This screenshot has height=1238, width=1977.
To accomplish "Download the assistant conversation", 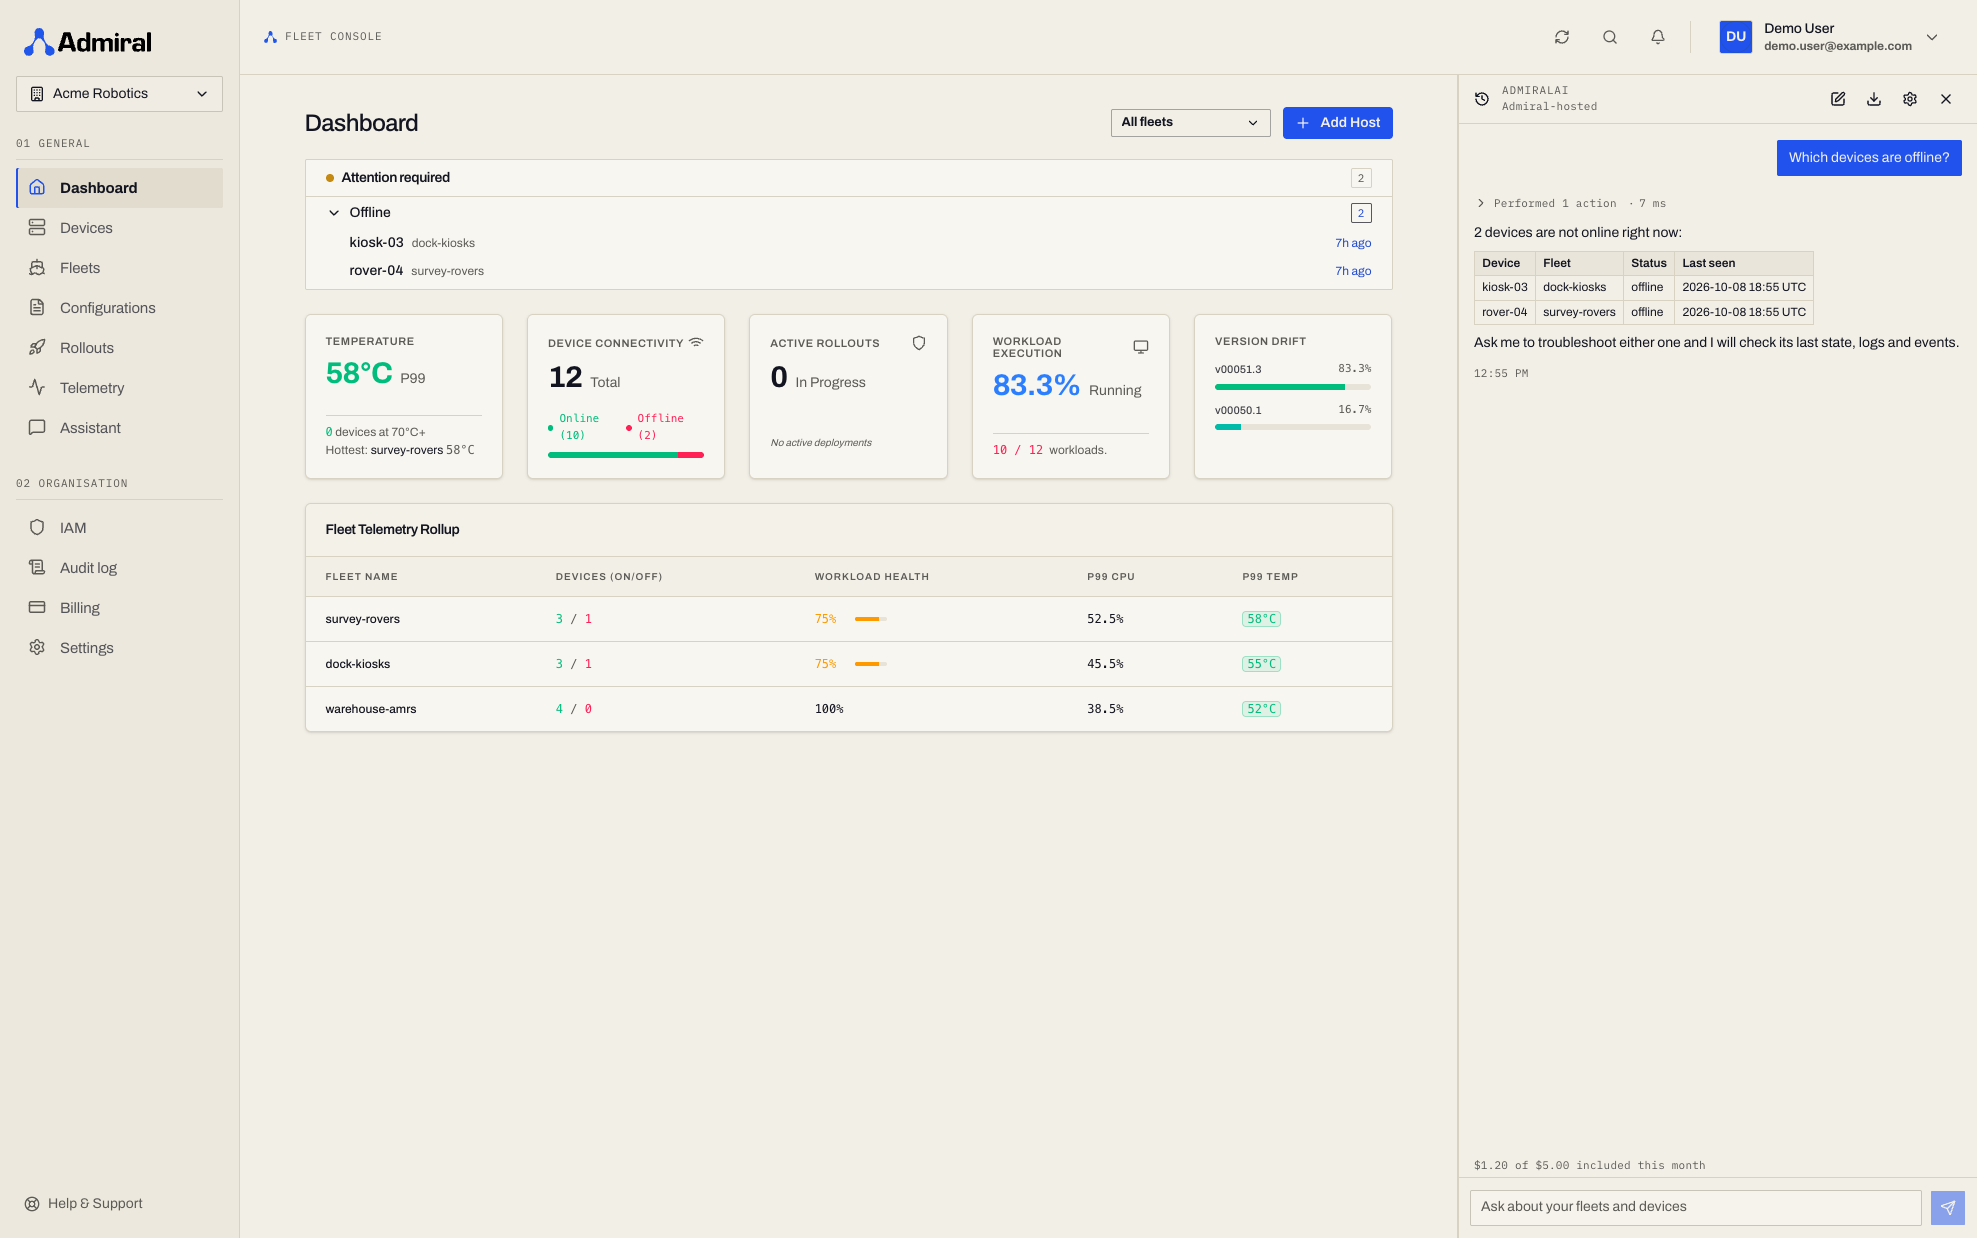I will tap(1874, 99).
